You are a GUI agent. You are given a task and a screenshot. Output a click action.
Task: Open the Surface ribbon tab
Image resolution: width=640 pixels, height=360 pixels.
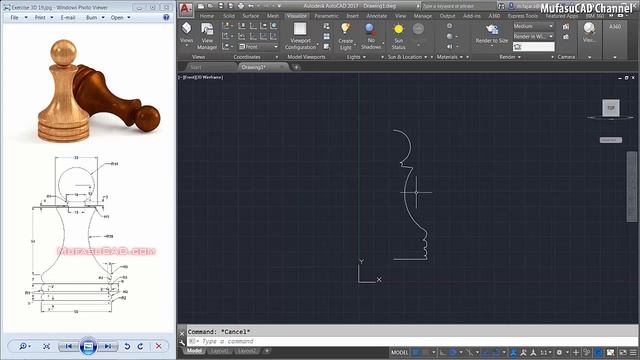(x=251, y=16)
